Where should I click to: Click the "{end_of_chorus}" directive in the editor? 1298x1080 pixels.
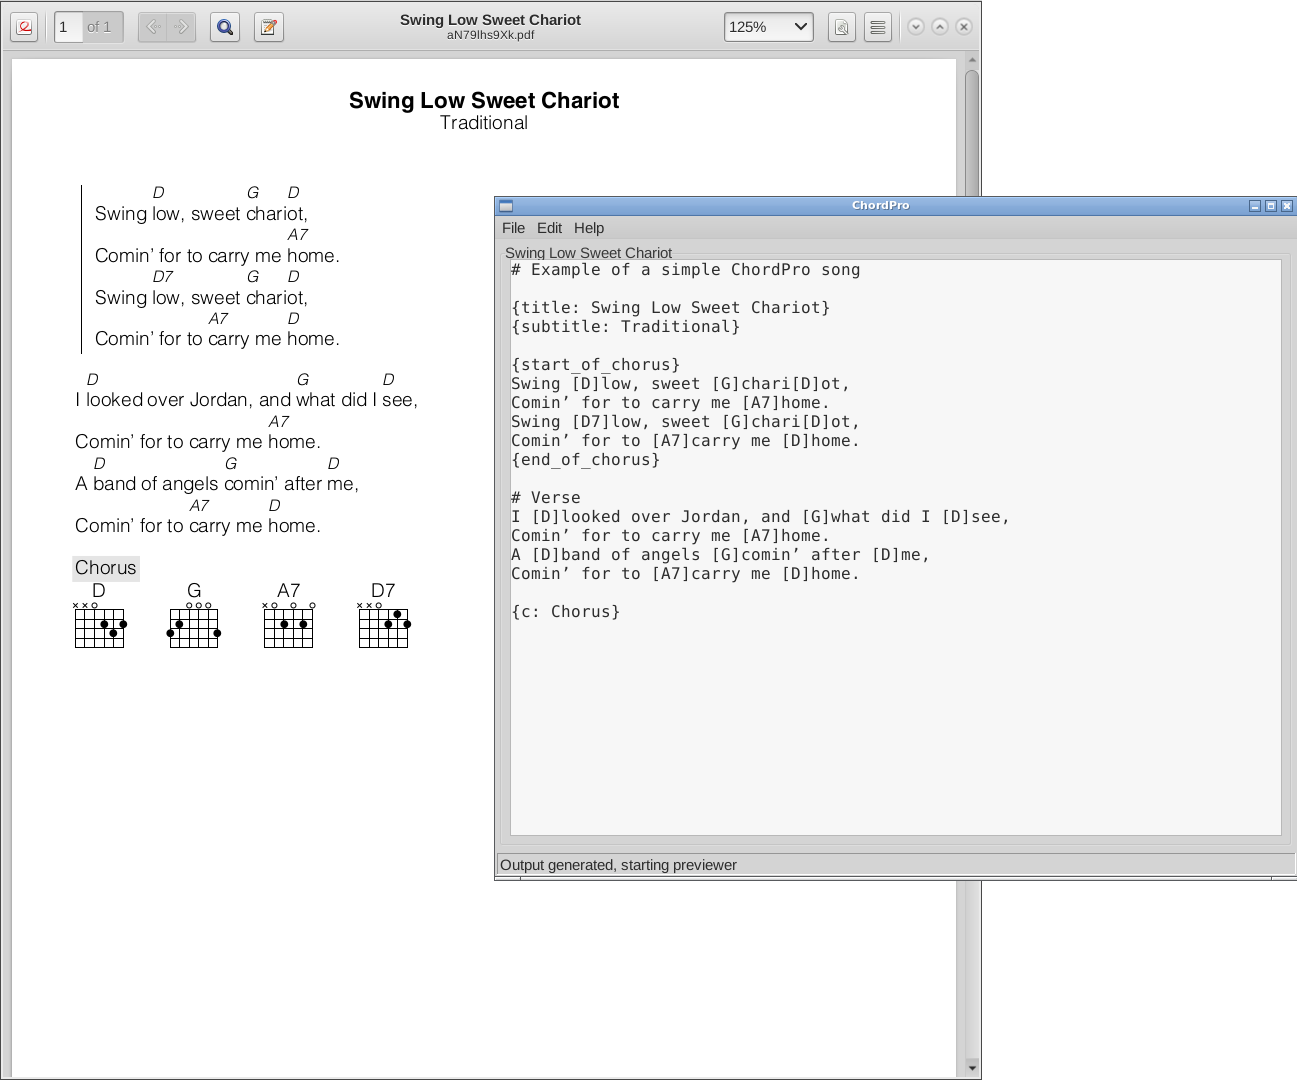pyautogui.click(x=585, y=460)
